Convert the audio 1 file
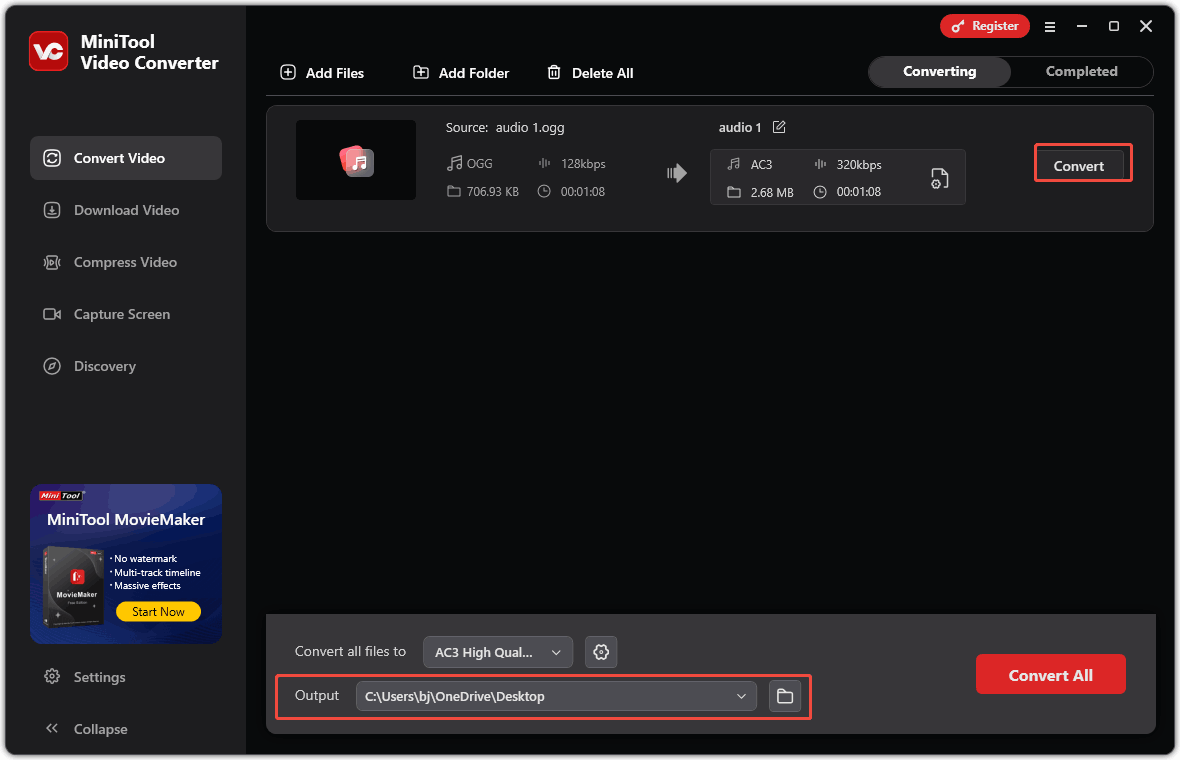This screenshot has height=760, width=1180. coord(1079,166)
